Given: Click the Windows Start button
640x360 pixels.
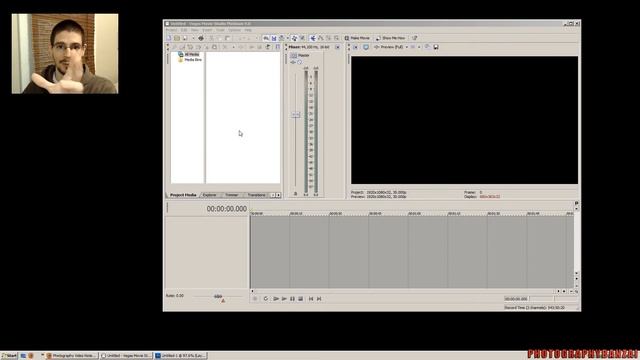Looking at the screenshot, I should tap(9, 356).
